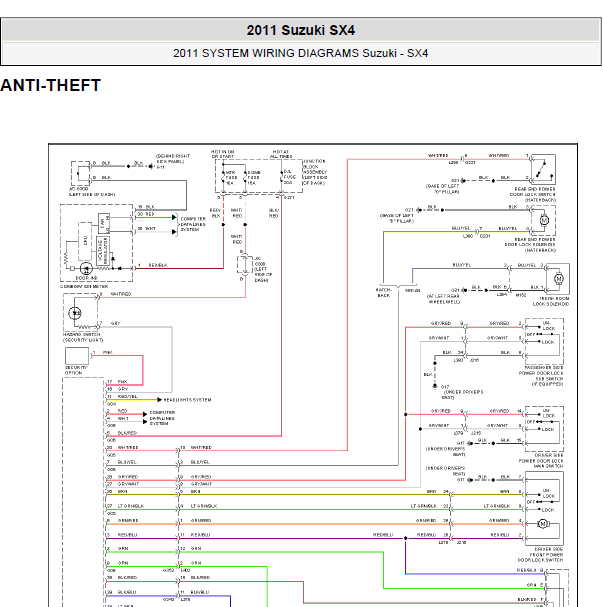Click the DOOR IND lamp symbol
The height and width of the screenshot is (607, 603).
(86, 268)
